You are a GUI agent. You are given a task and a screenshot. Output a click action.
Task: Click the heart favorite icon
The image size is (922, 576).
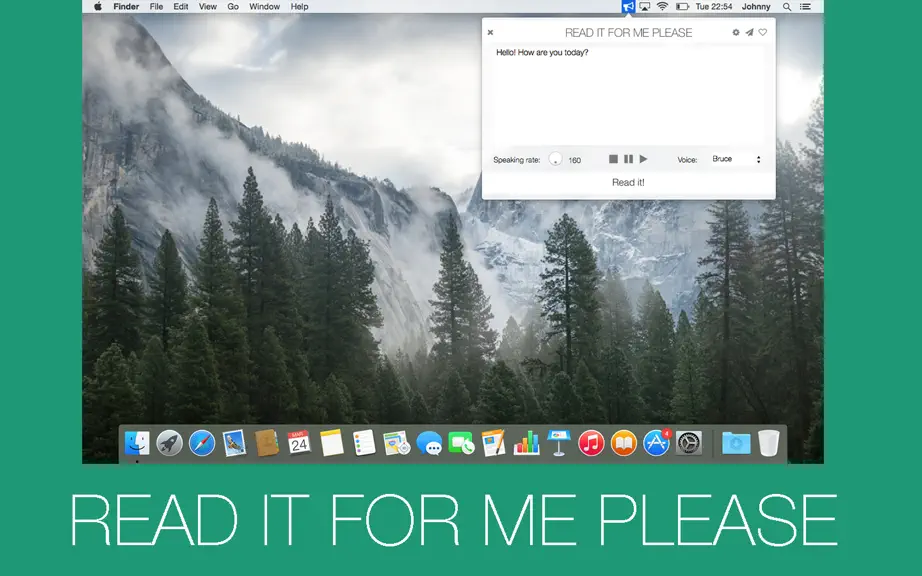(x=763, y=32)
